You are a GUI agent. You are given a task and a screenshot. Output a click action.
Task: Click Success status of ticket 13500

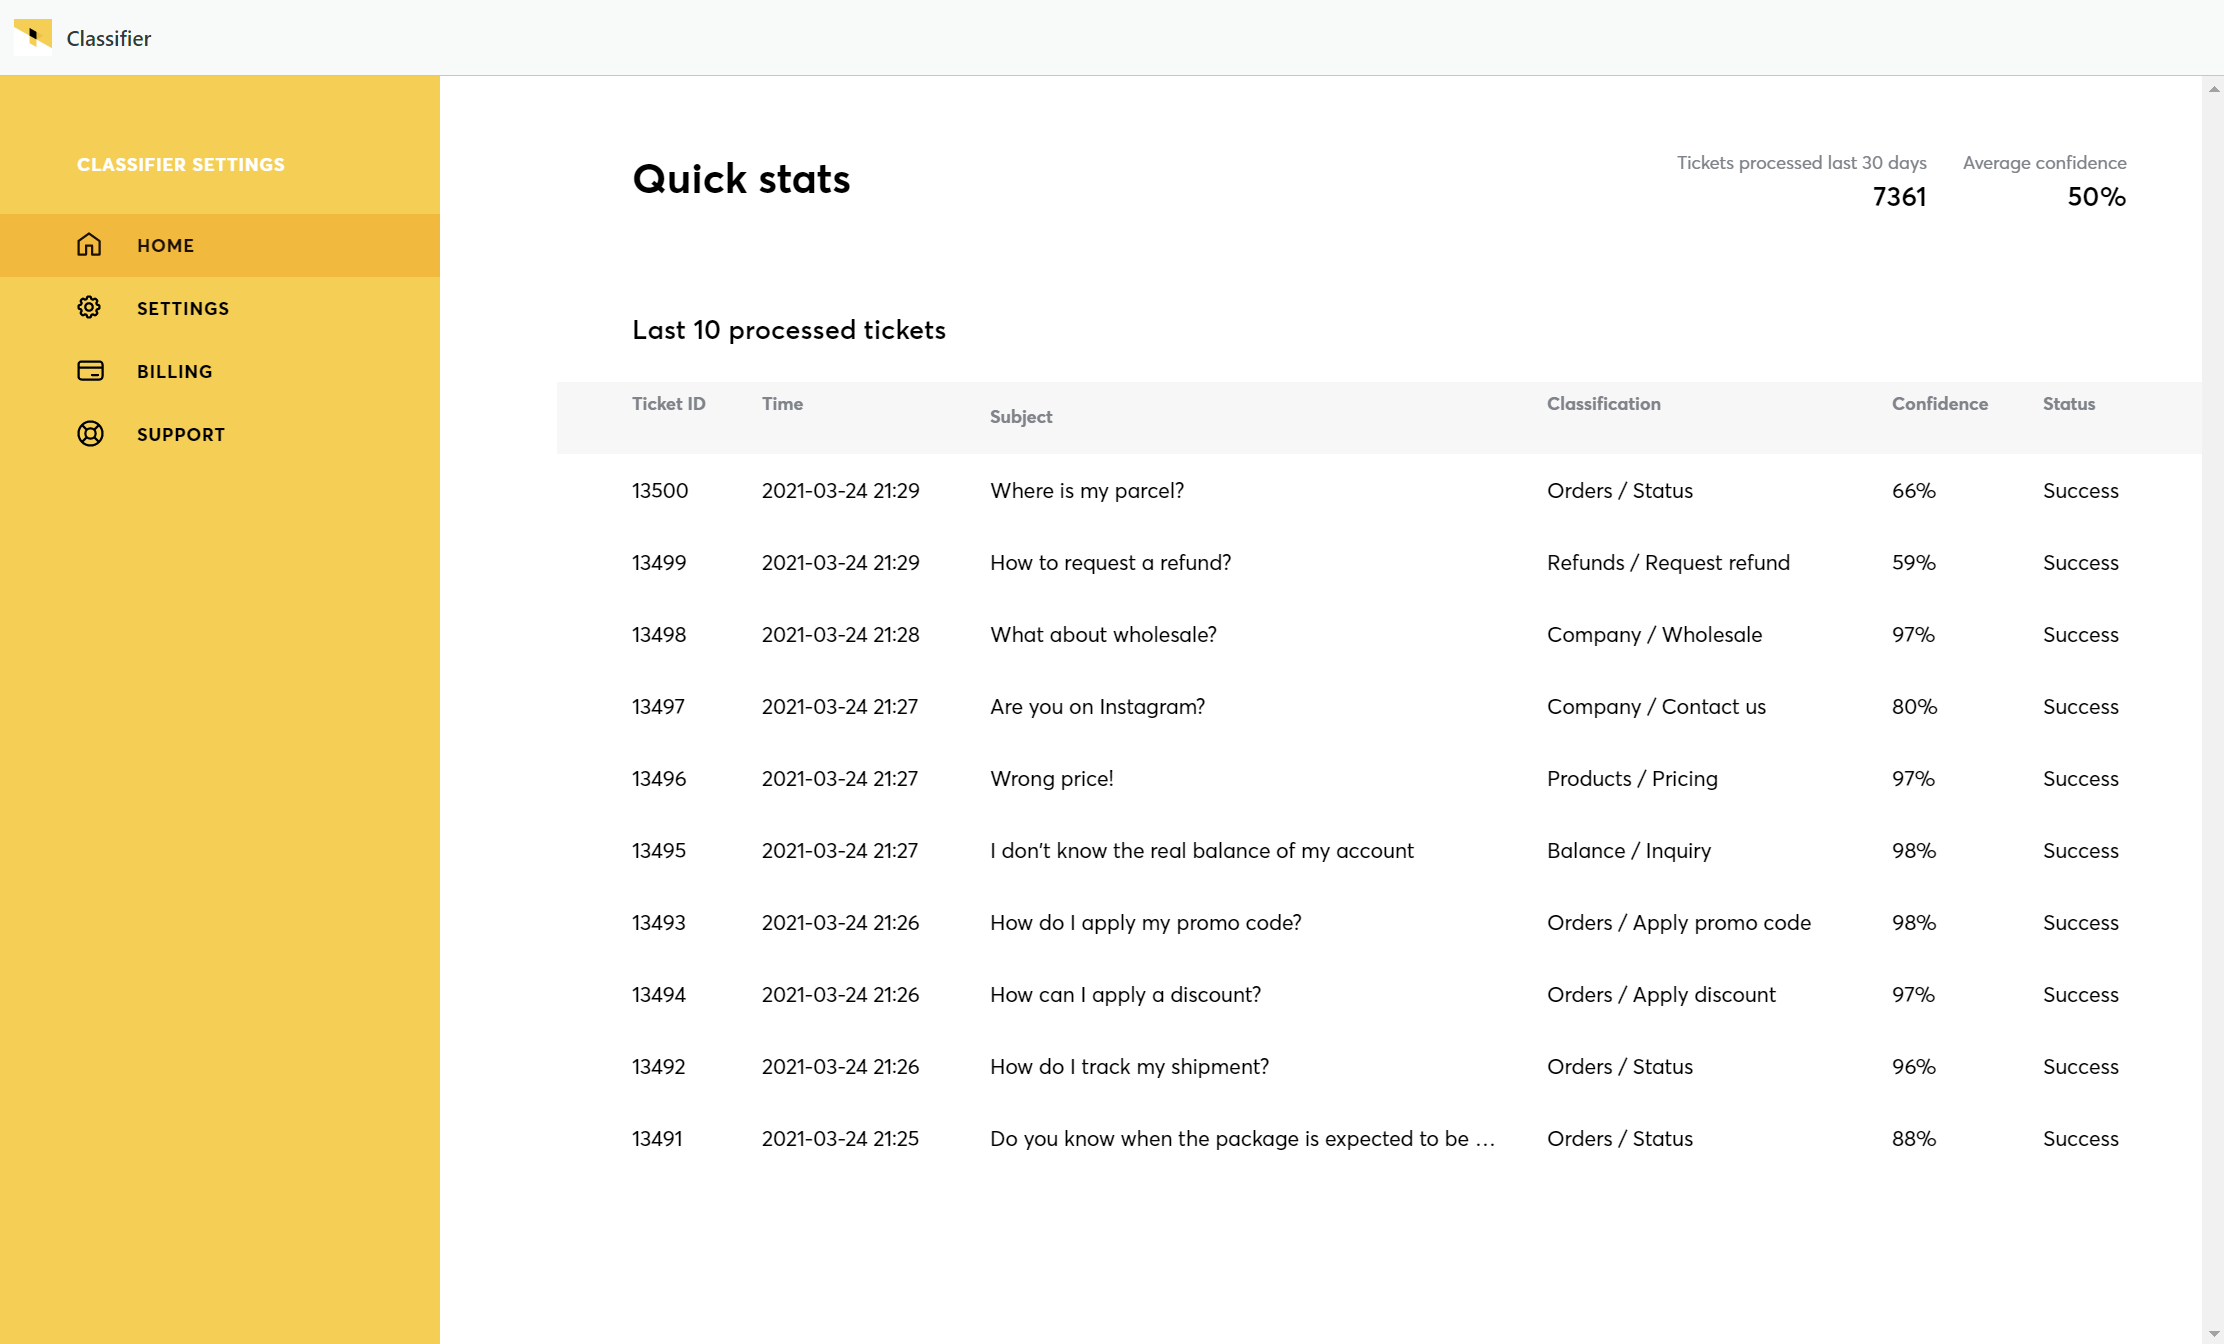coord(2081,491)
